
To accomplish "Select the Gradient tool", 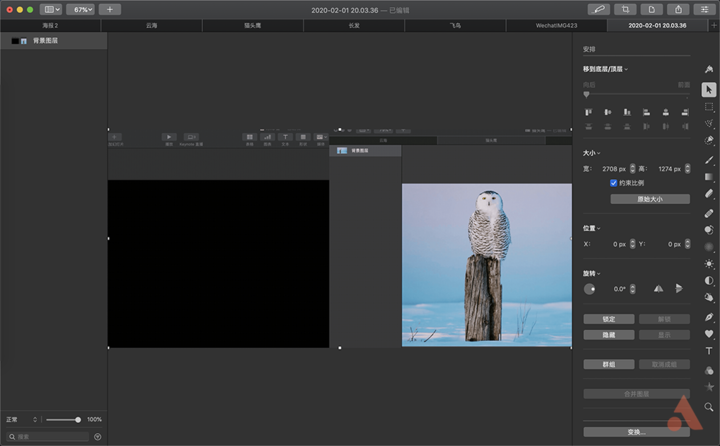I will point(709,177).
